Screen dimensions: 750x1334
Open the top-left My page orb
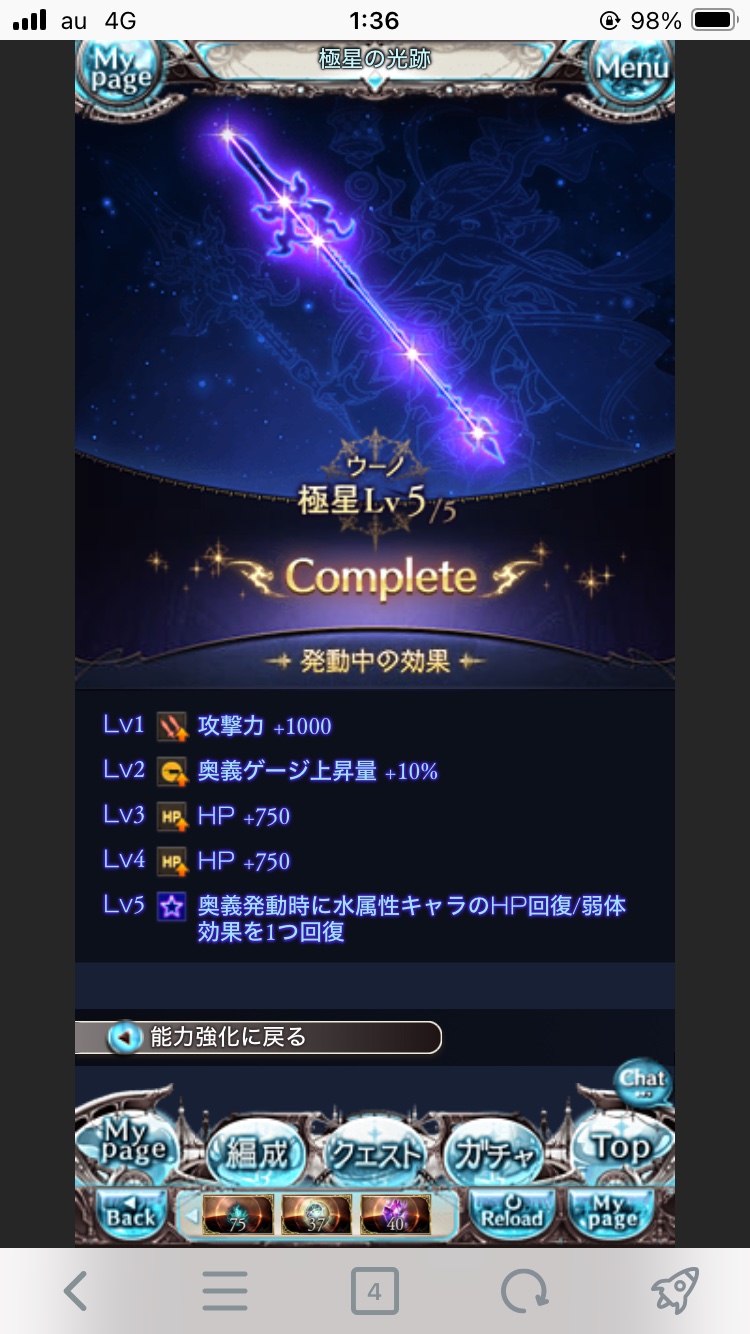coord(121,68)
